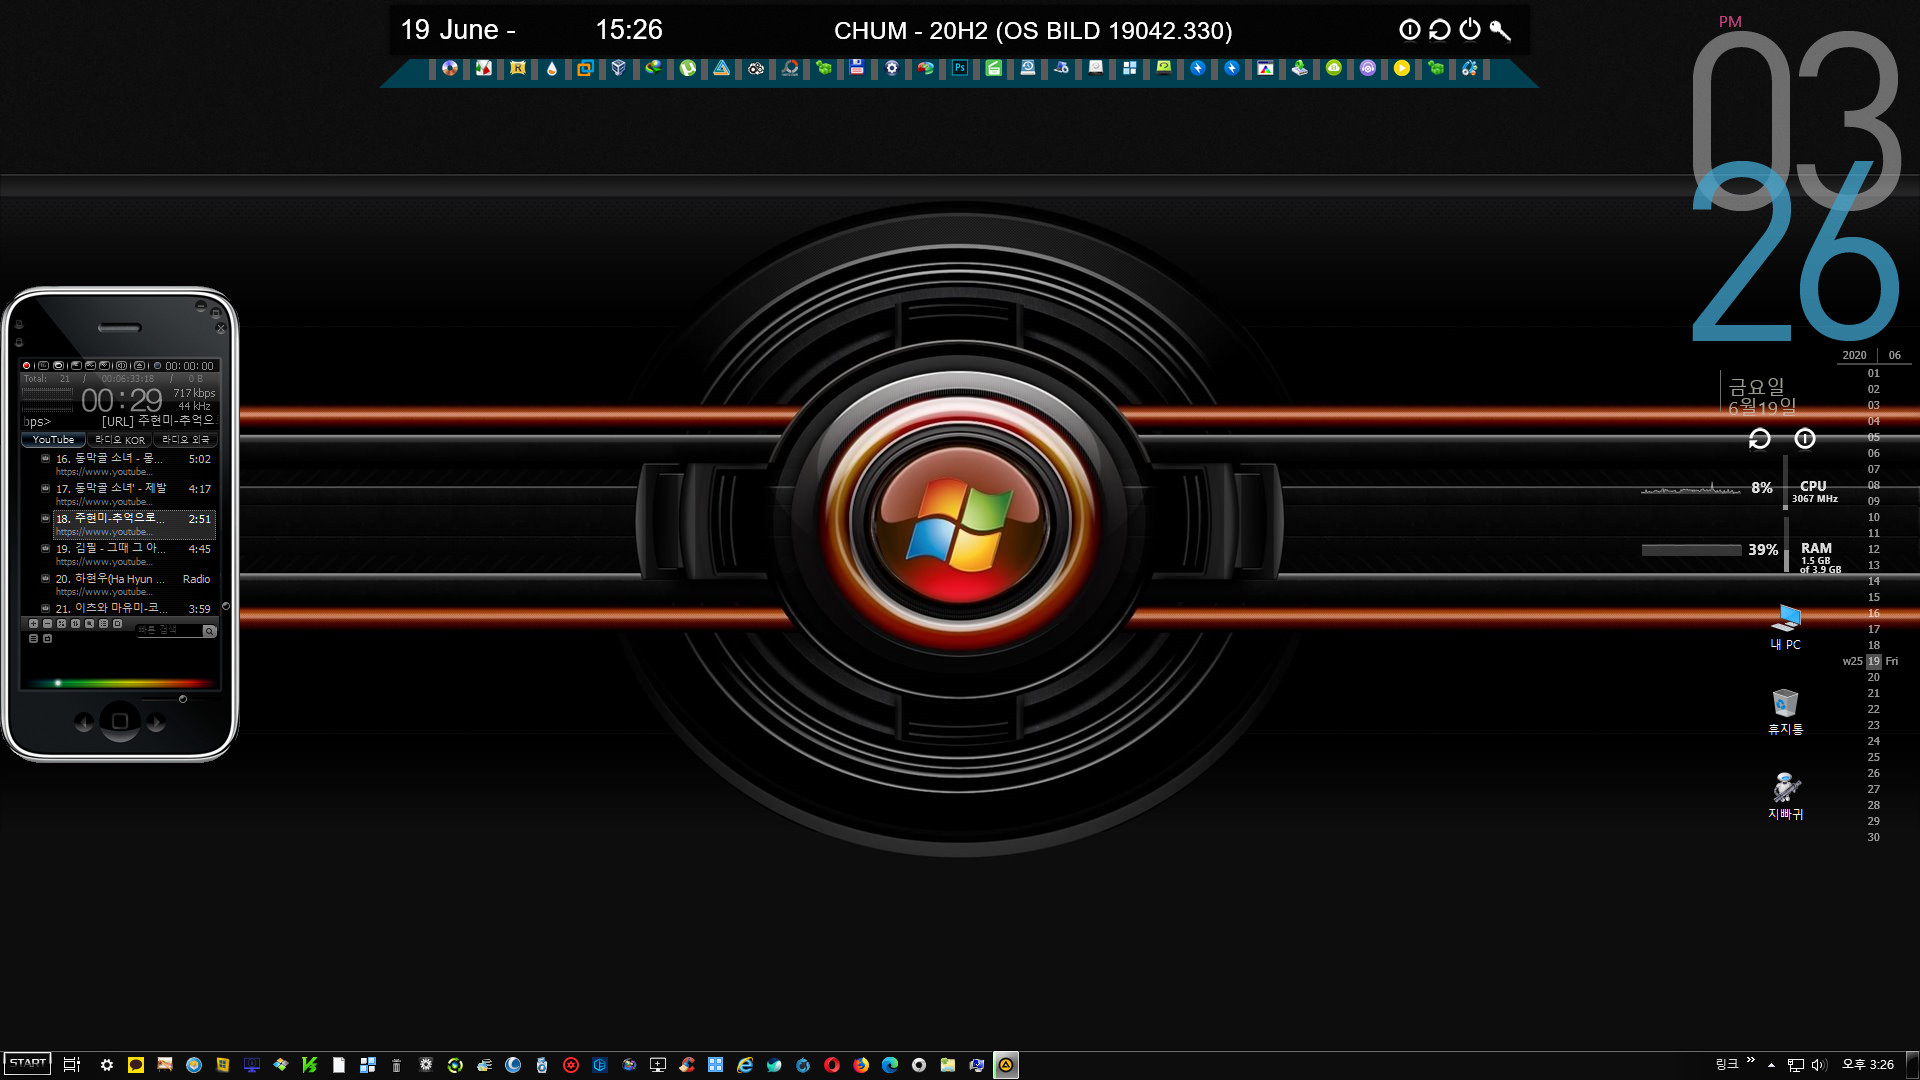Screen dimensions: 1920x1080
Task: Click the rainbow seek progress bar
Action: pyautogui.click(x=120, y=683)
